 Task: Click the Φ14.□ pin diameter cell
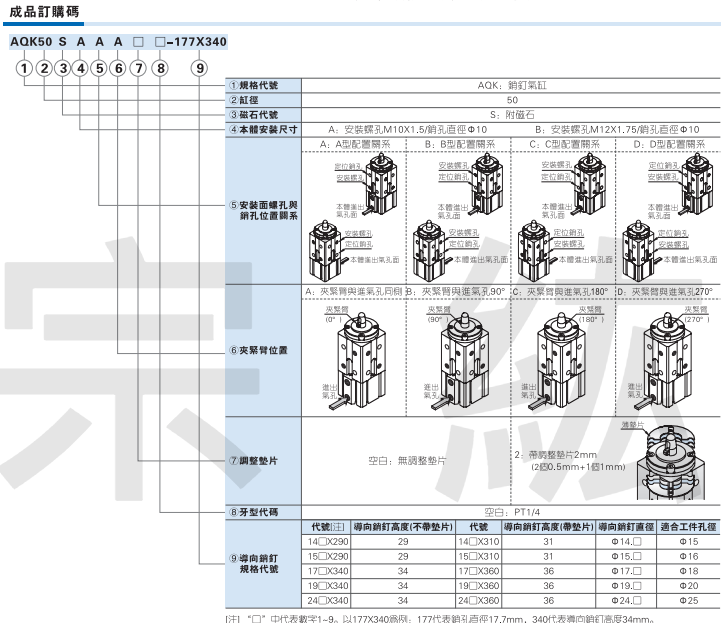[626, 542]
